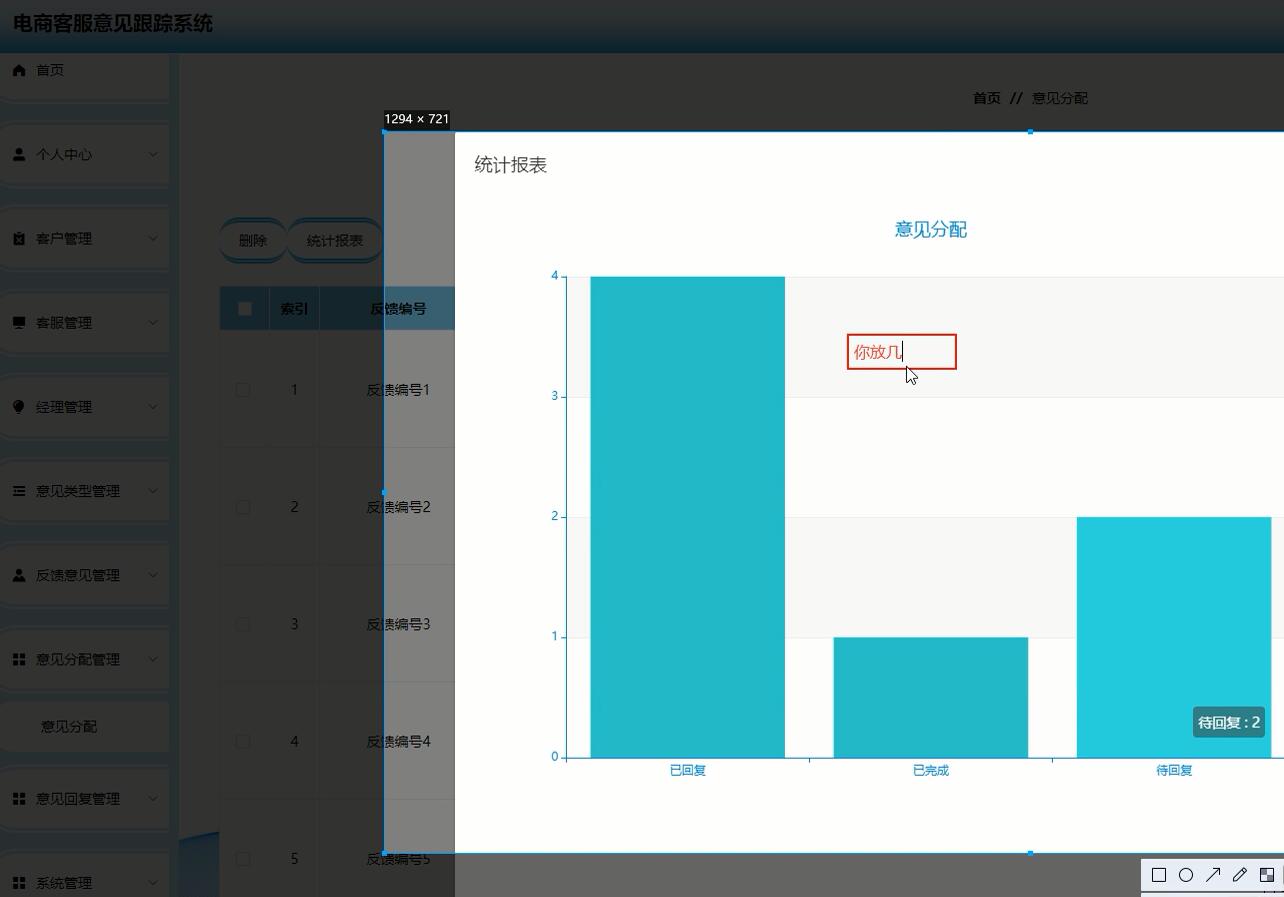Click the red annotation text box 你放几
The width and height of the screenshot is (1284, 897).
pos(902,352)
